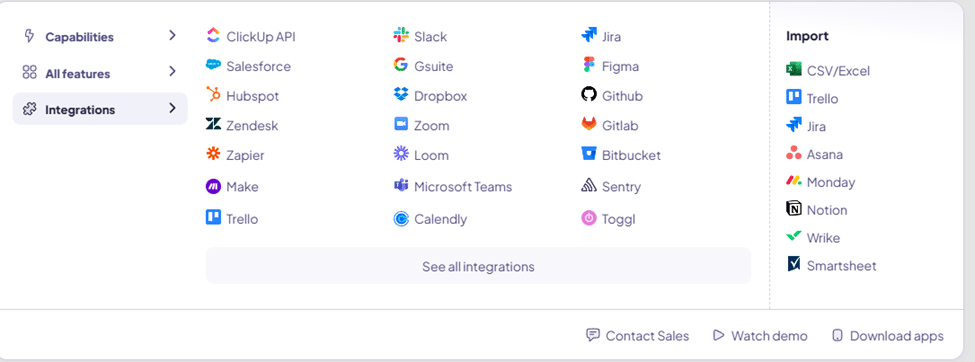Open the Contact Sales link
975x362 pixels.
tap(638, 336)
